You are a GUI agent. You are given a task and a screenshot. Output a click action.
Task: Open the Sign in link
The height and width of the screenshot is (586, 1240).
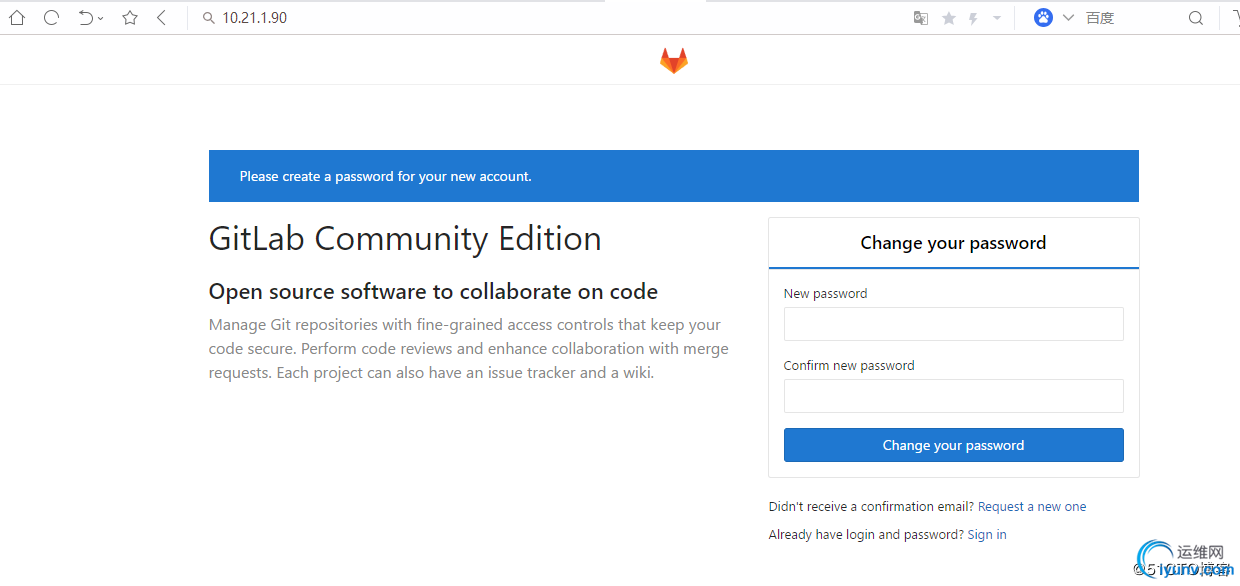point(987,535)
